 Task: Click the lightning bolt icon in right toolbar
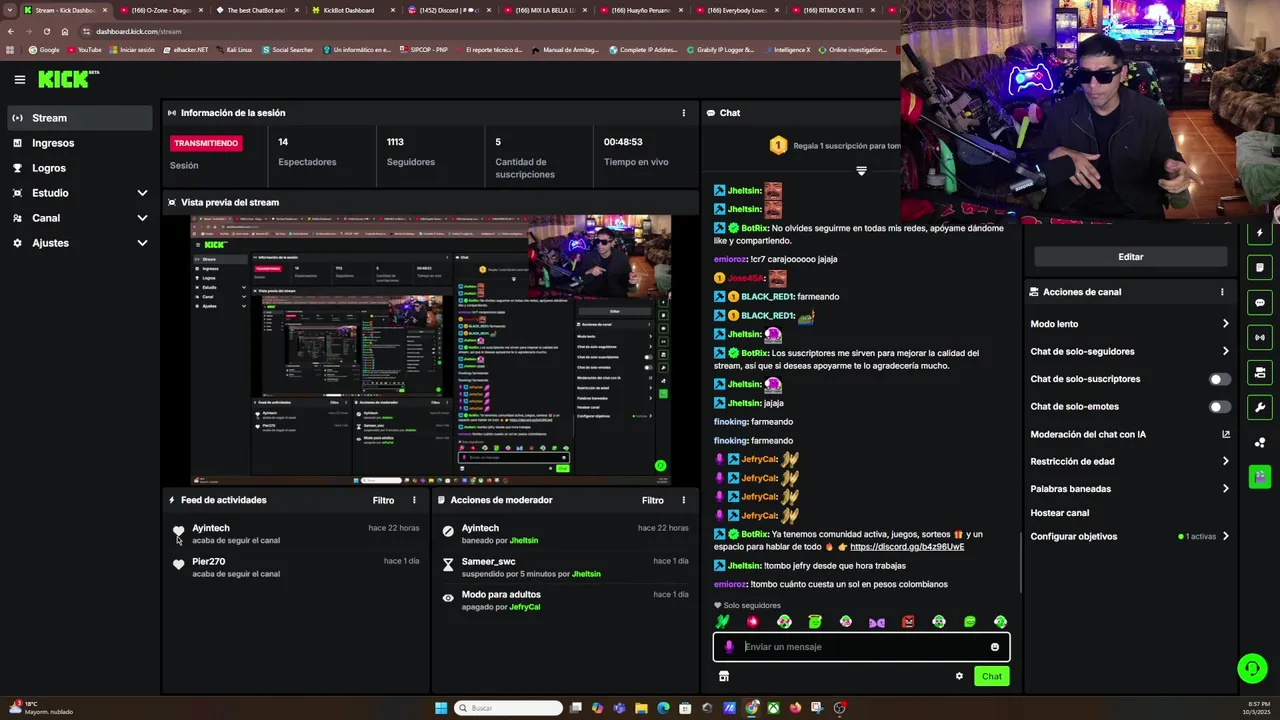[1260, 233]
